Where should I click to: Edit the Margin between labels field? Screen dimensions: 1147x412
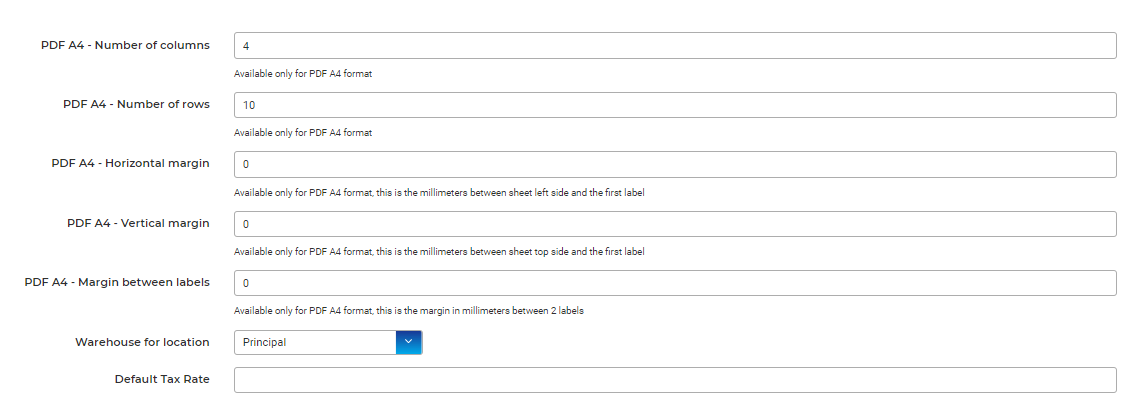(x=674, y=283)
